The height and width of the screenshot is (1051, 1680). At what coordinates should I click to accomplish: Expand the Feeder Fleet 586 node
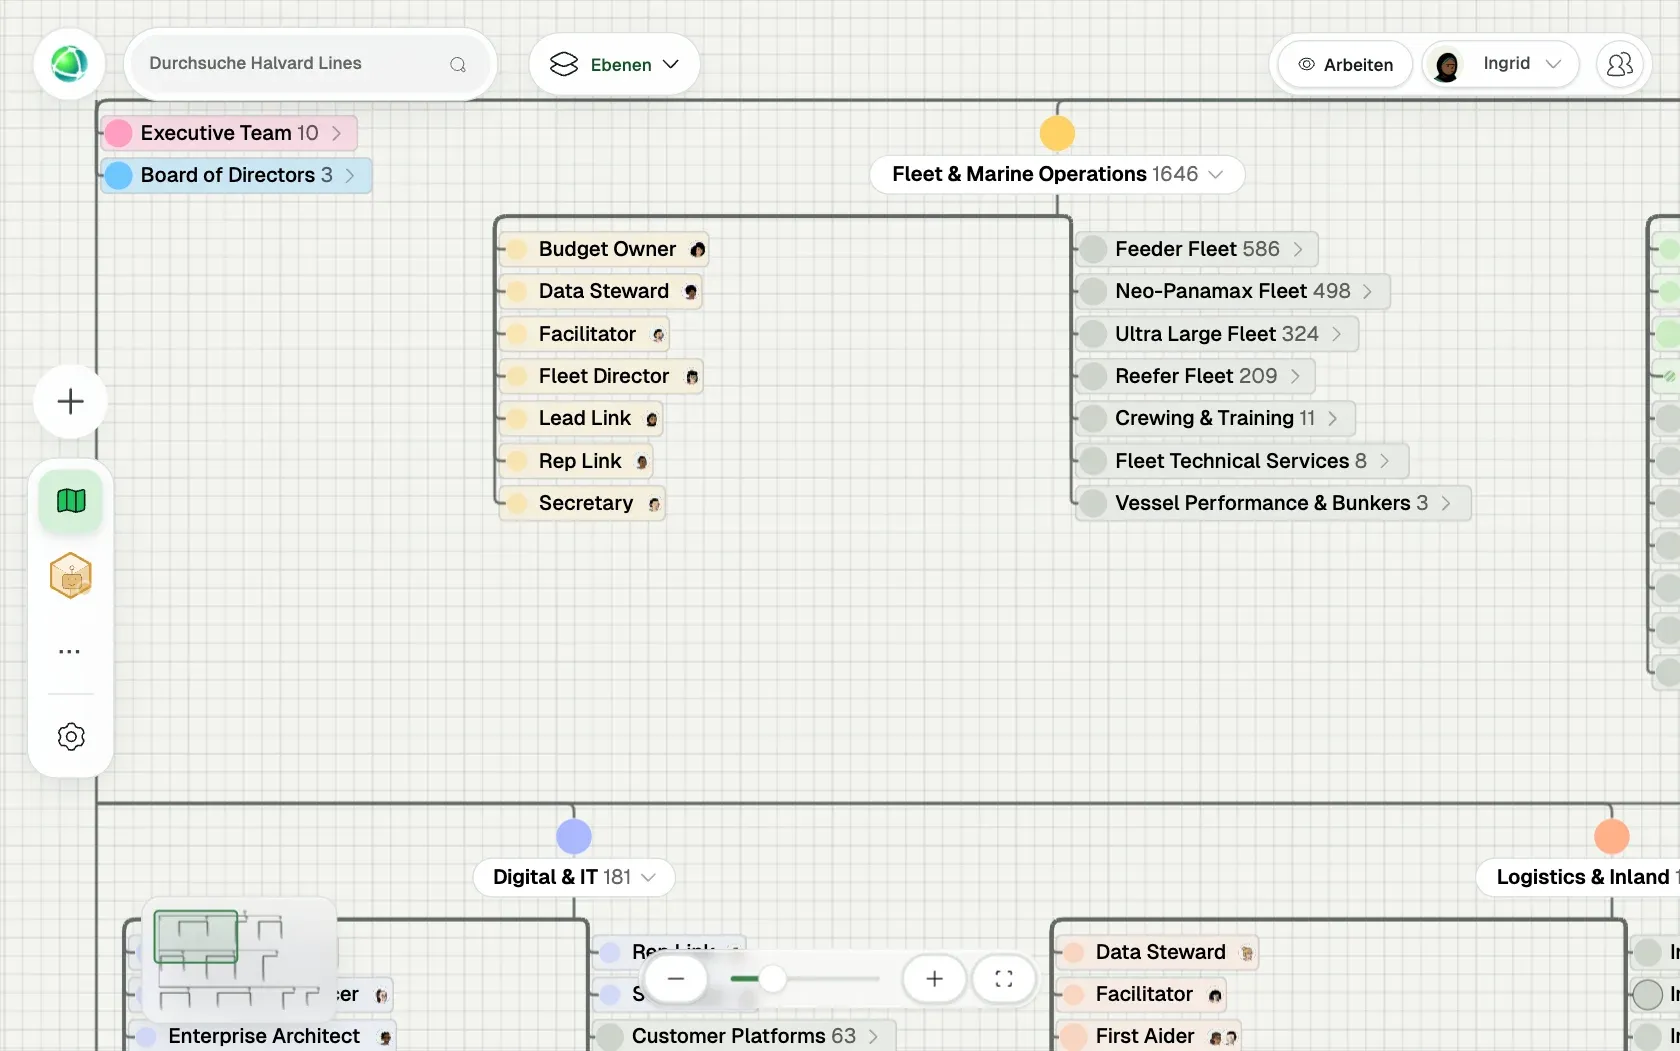pos(1197,249)
